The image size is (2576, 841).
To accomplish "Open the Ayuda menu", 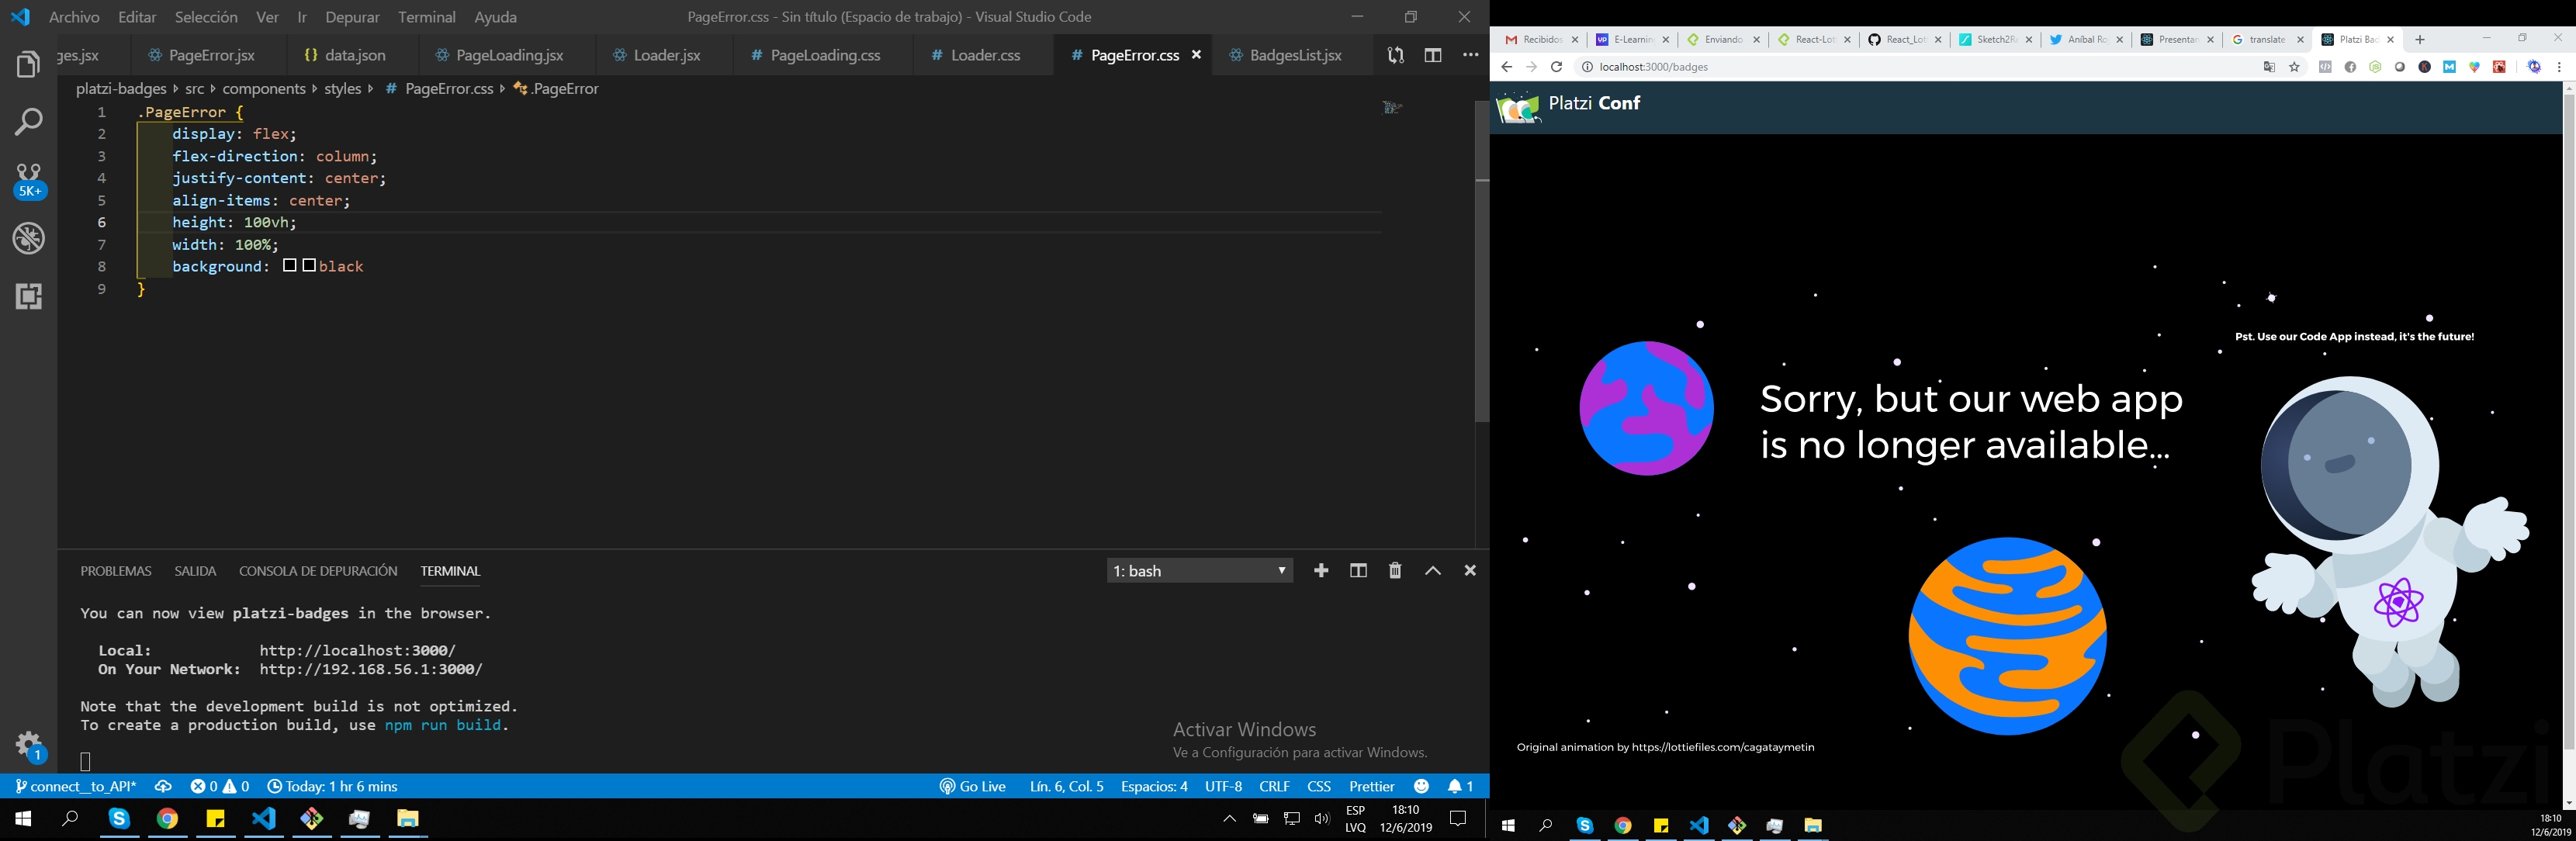I will [496, 17].
